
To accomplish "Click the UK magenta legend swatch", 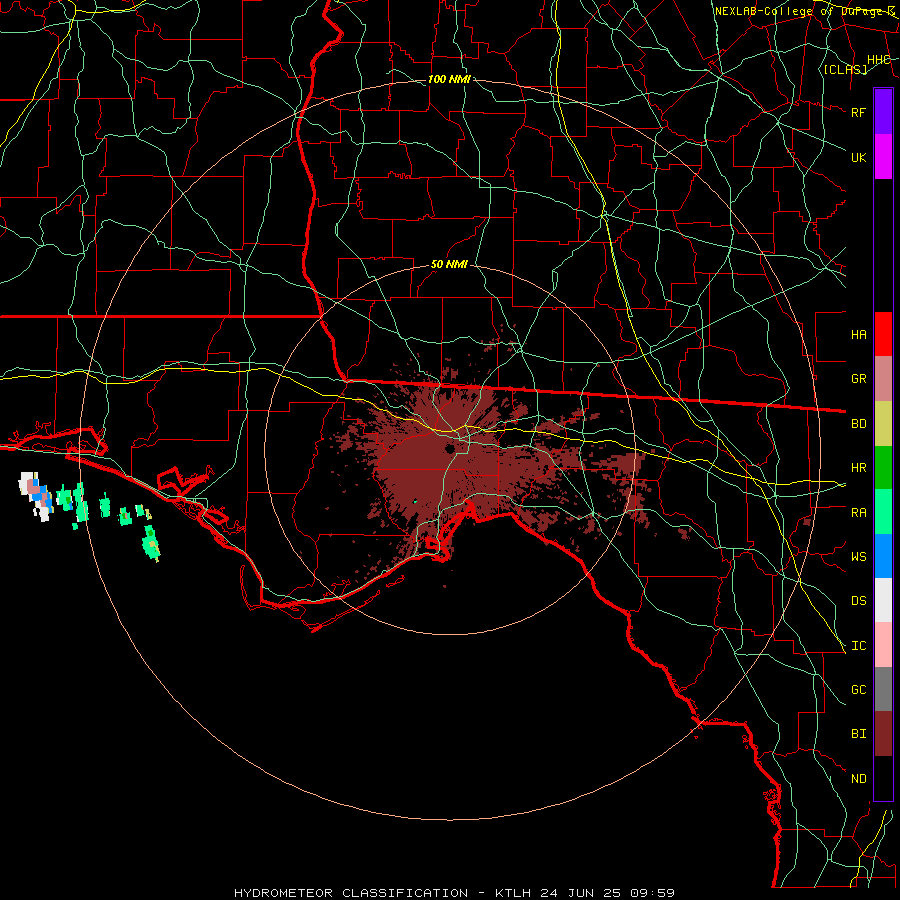I will pos(883,157).
